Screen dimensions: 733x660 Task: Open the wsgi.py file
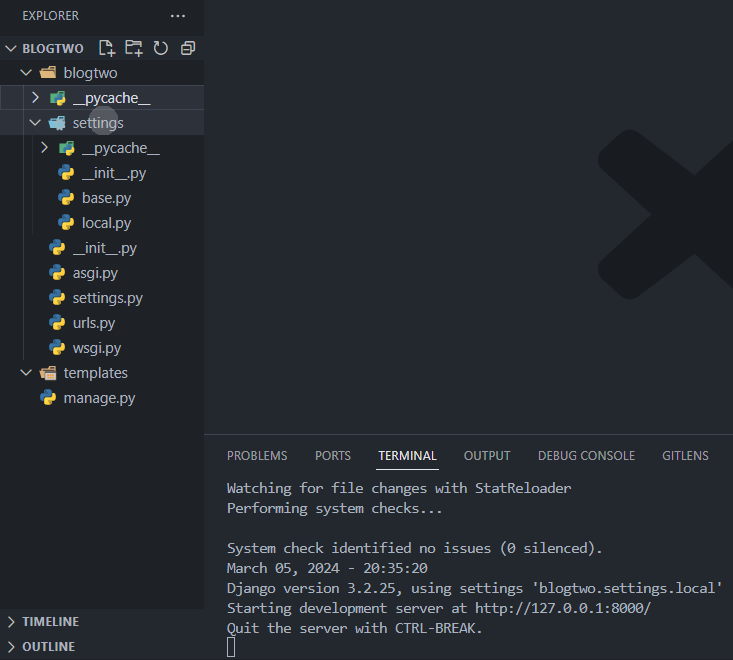coord(96,348)
